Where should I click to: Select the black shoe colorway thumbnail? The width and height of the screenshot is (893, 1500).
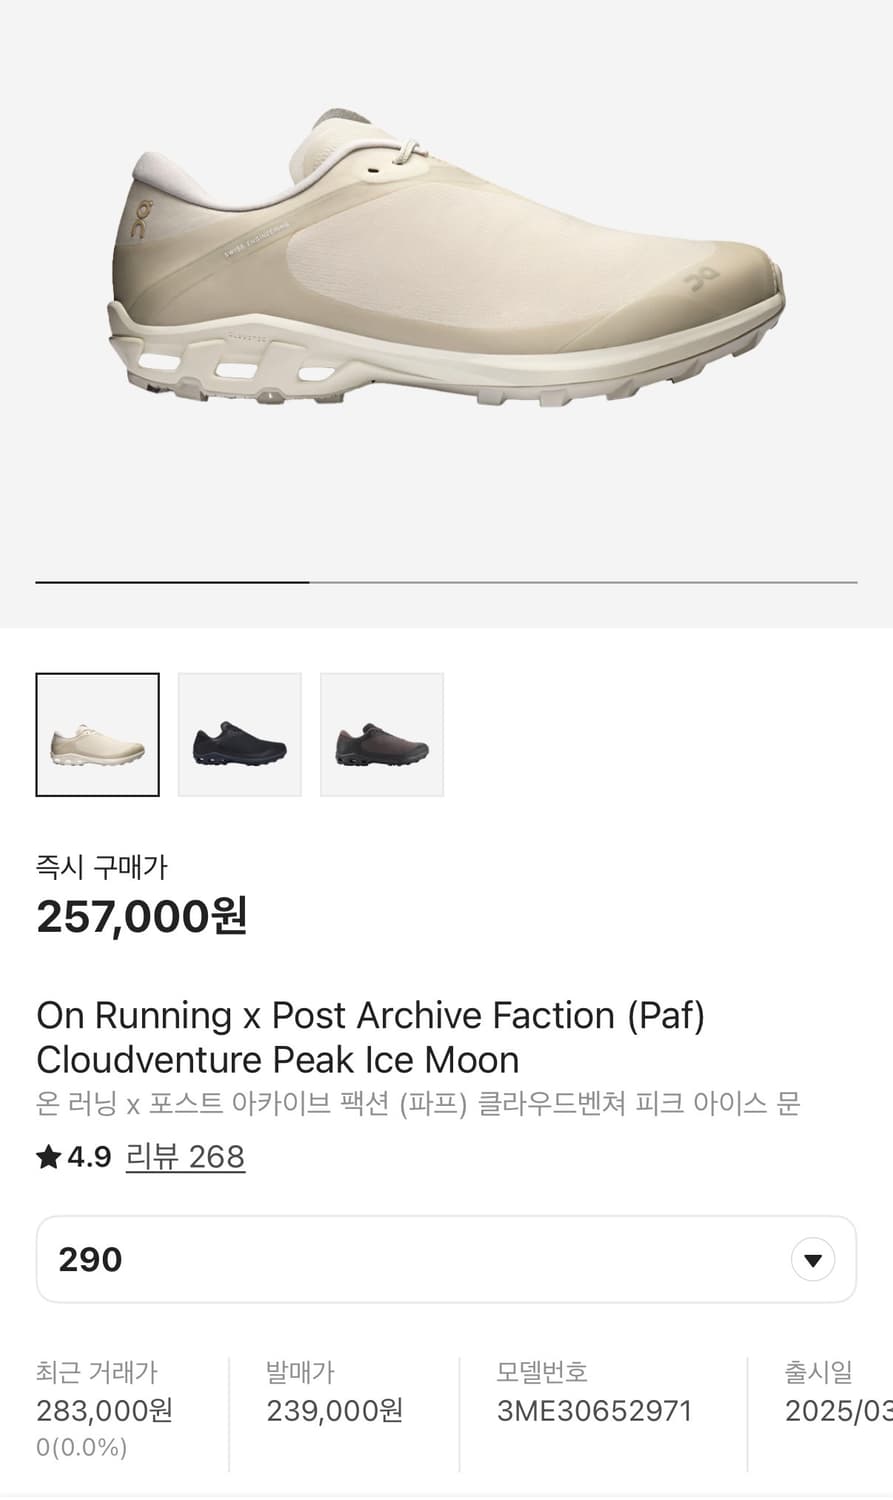(x=240, y=735)
